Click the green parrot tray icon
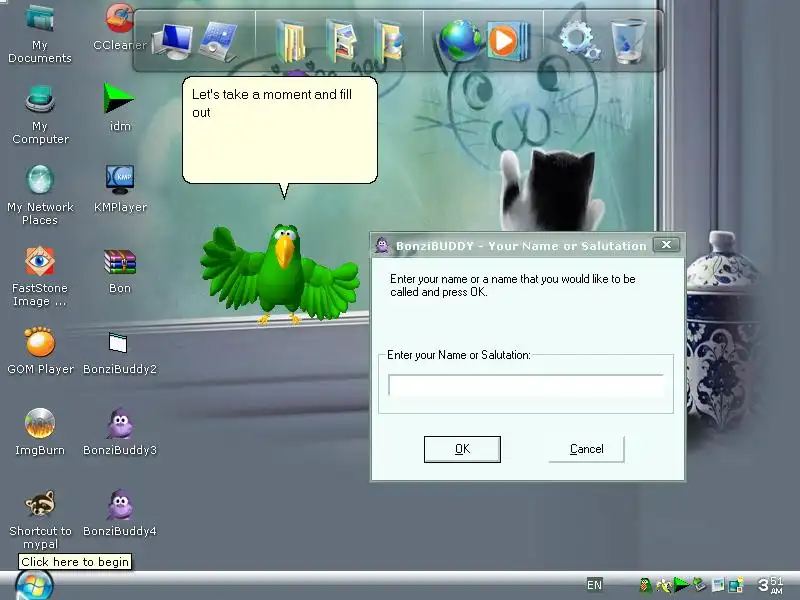Image resolution: width=800 pixels, height=600 pixels. [x=645, y=585]
